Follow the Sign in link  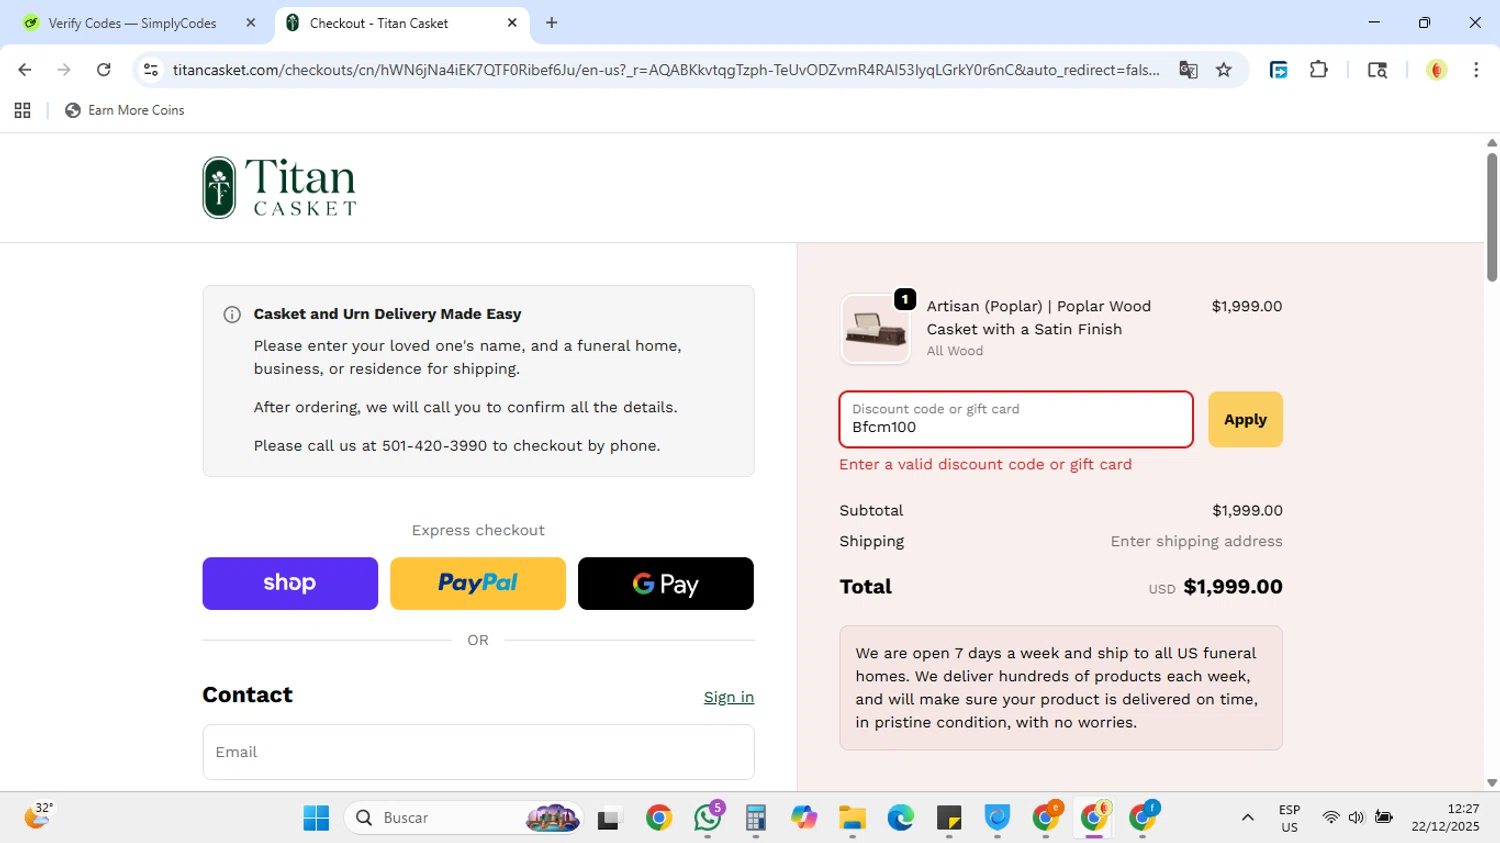[x=729, y=697]
